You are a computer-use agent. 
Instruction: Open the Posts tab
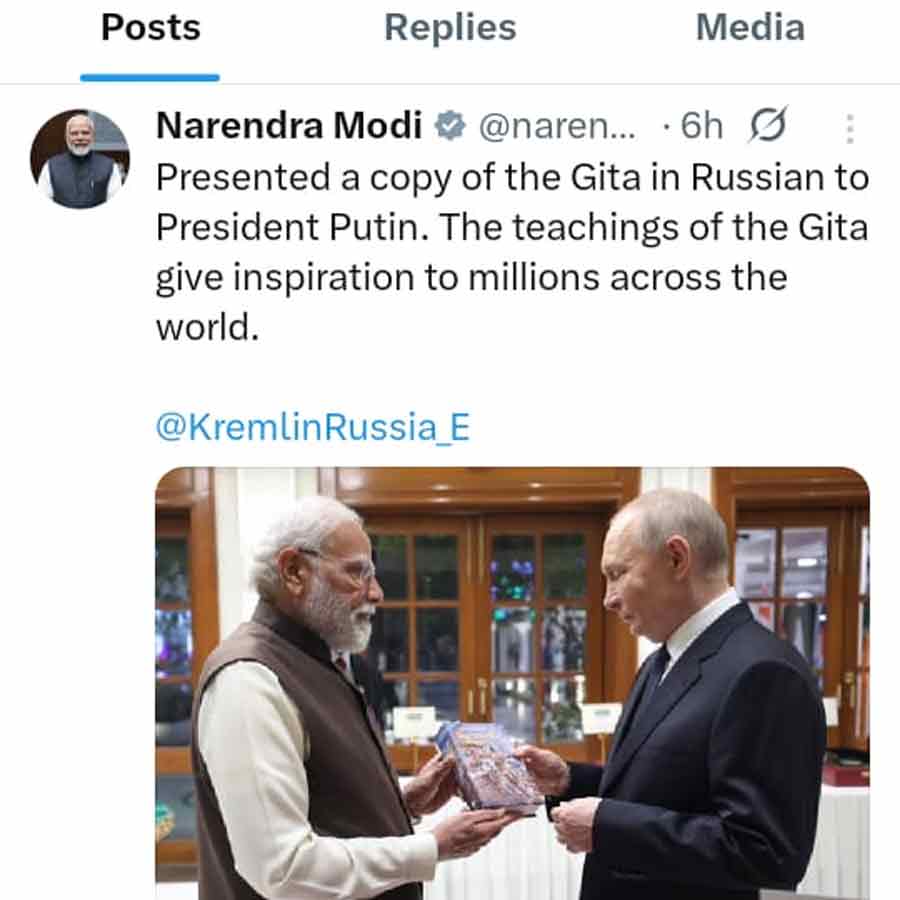pyautogui.click(x=150, y=28)
